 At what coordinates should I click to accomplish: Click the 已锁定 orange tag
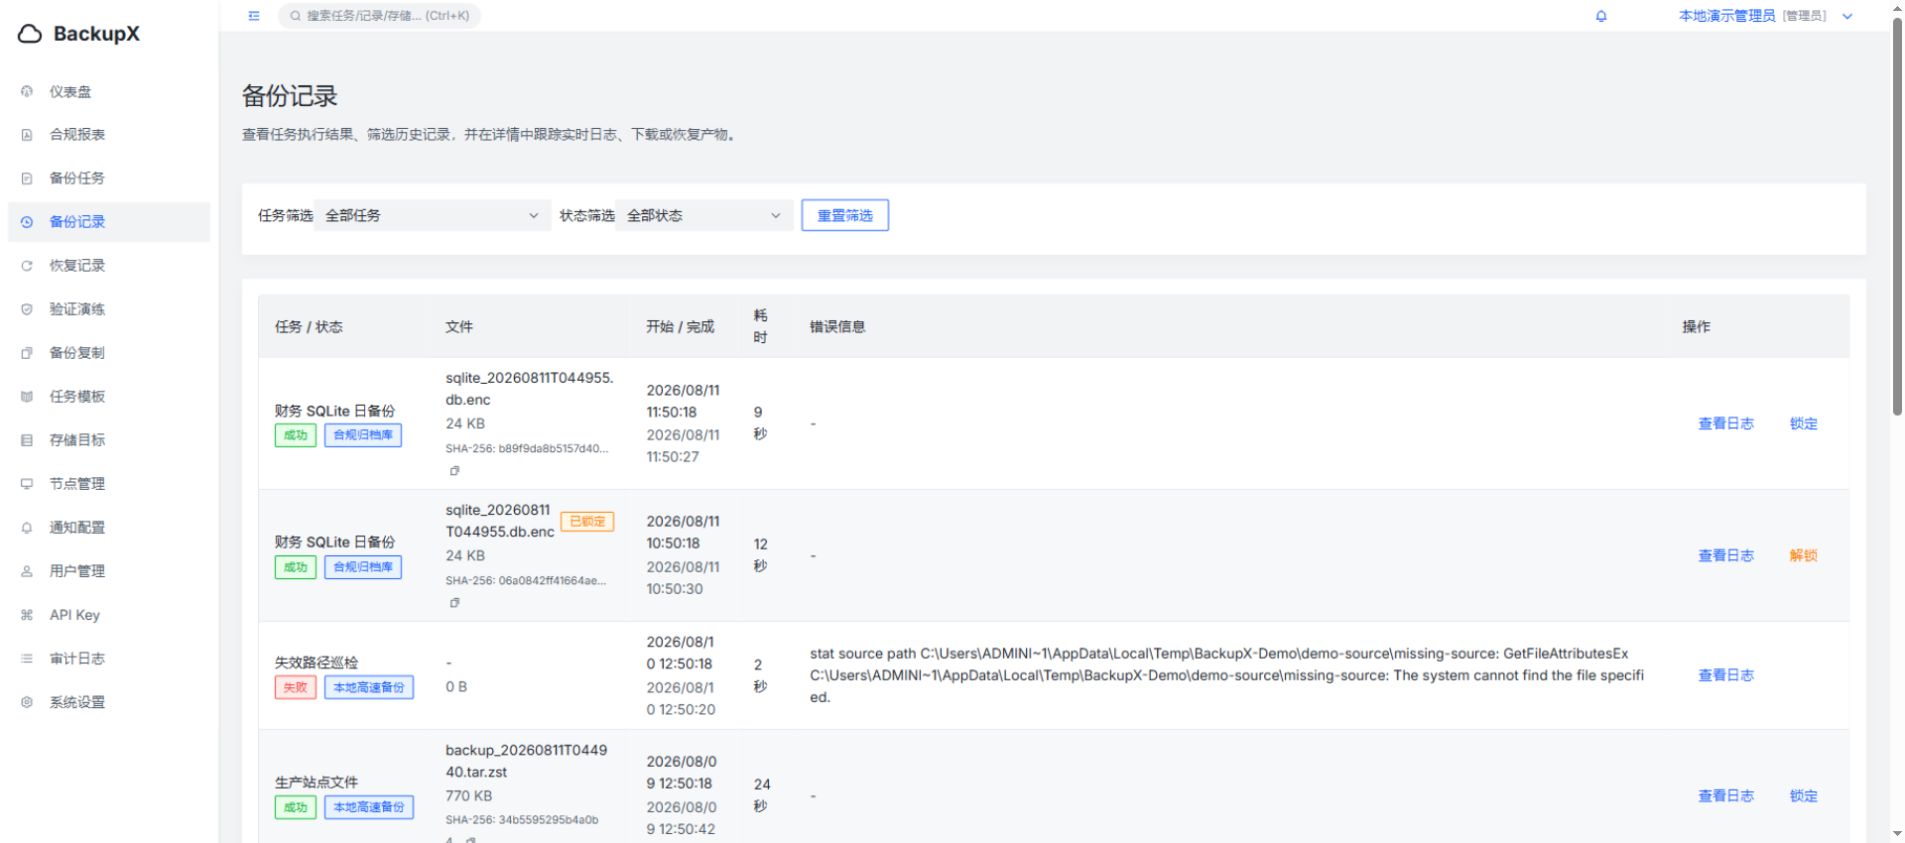pos(587,522)
